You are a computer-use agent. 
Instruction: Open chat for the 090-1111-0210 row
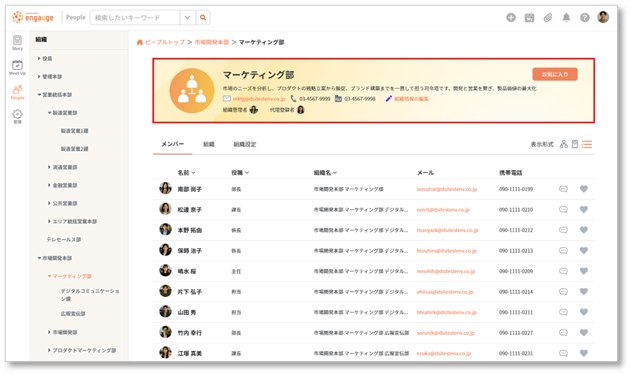[563, 209]
